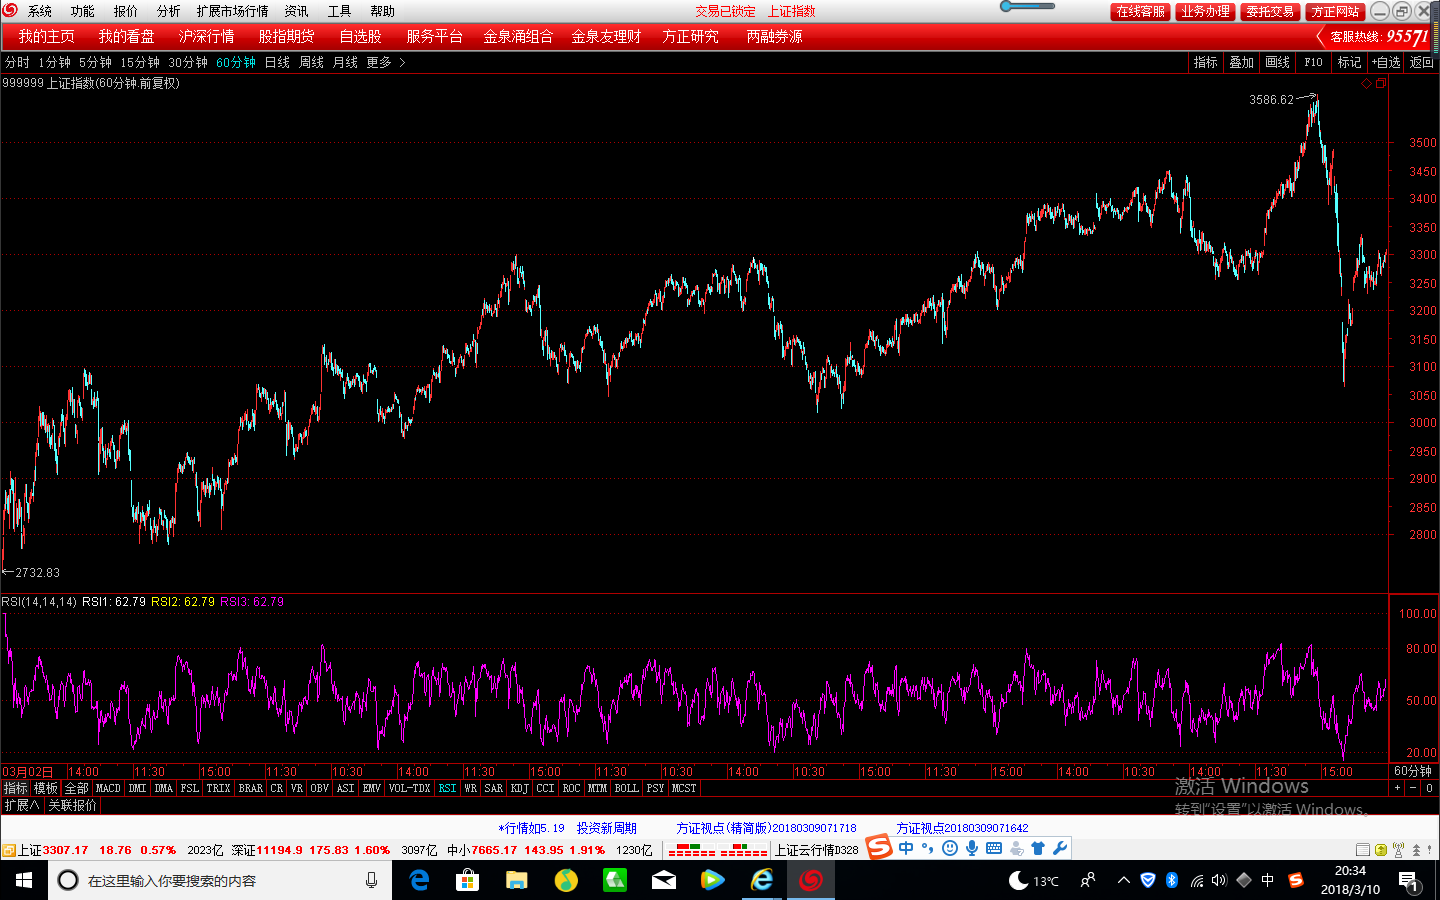Click the red window-restore icon on chart
This screenshot has width=1440, height=900.
pos(1380,84)
